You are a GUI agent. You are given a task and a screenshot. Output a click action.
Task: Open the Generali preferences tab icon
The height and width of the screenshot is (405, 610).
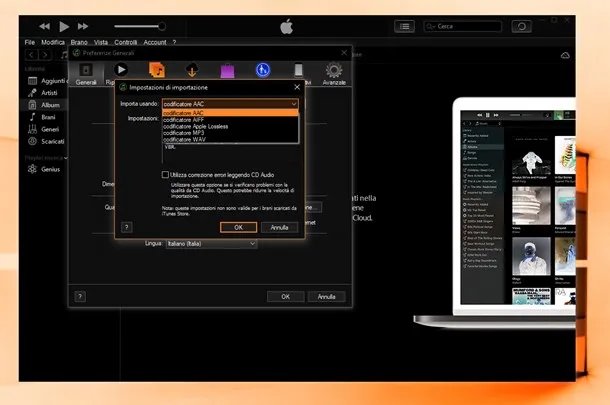pyautogui.click(x=86, y=70)
